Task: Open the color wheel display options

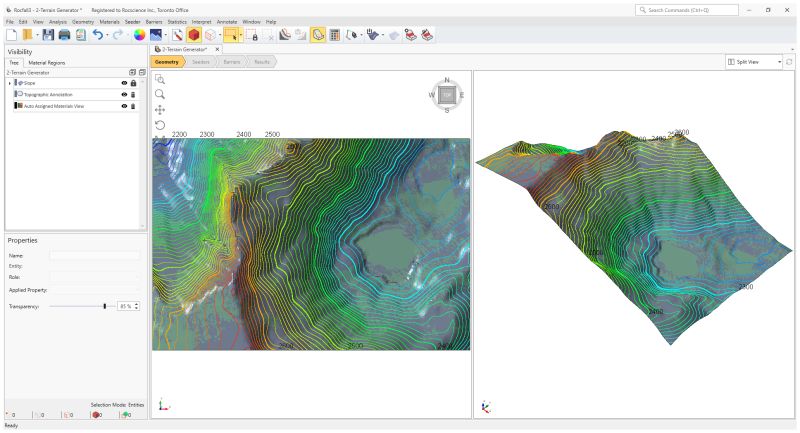Action: (139, 35)
